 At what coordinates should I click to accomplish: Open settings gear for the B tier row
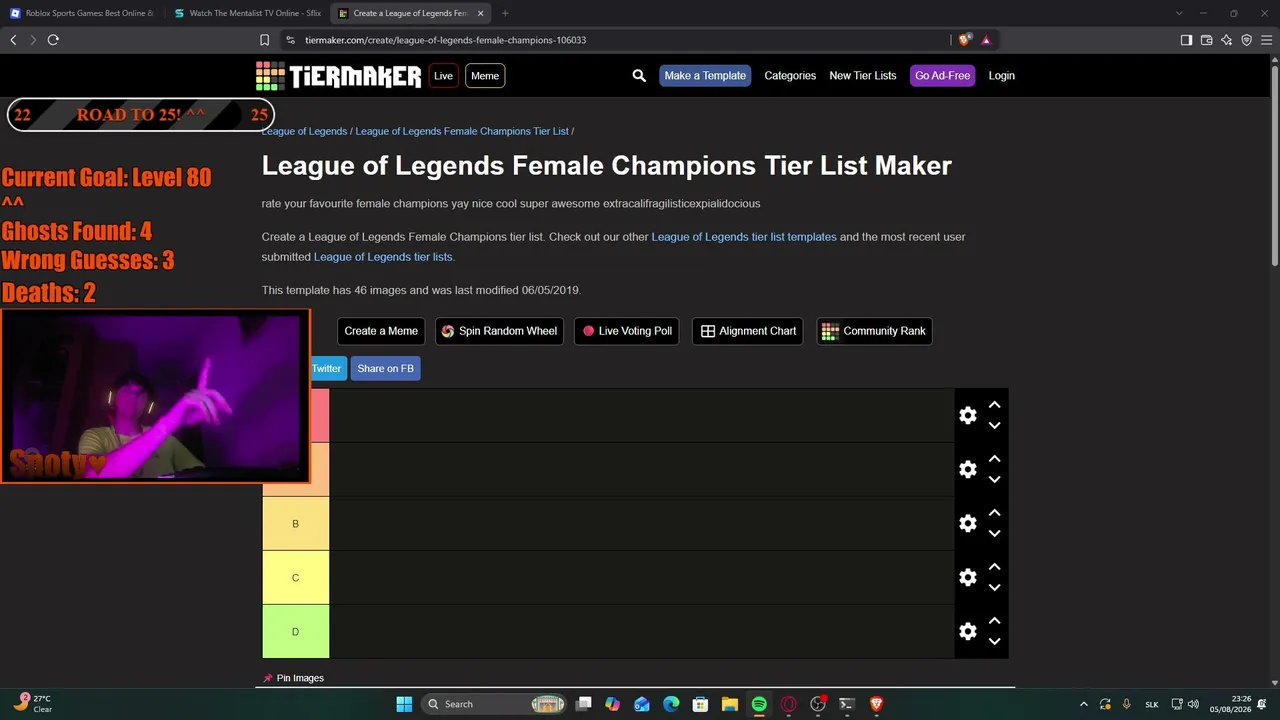point(967,523)
